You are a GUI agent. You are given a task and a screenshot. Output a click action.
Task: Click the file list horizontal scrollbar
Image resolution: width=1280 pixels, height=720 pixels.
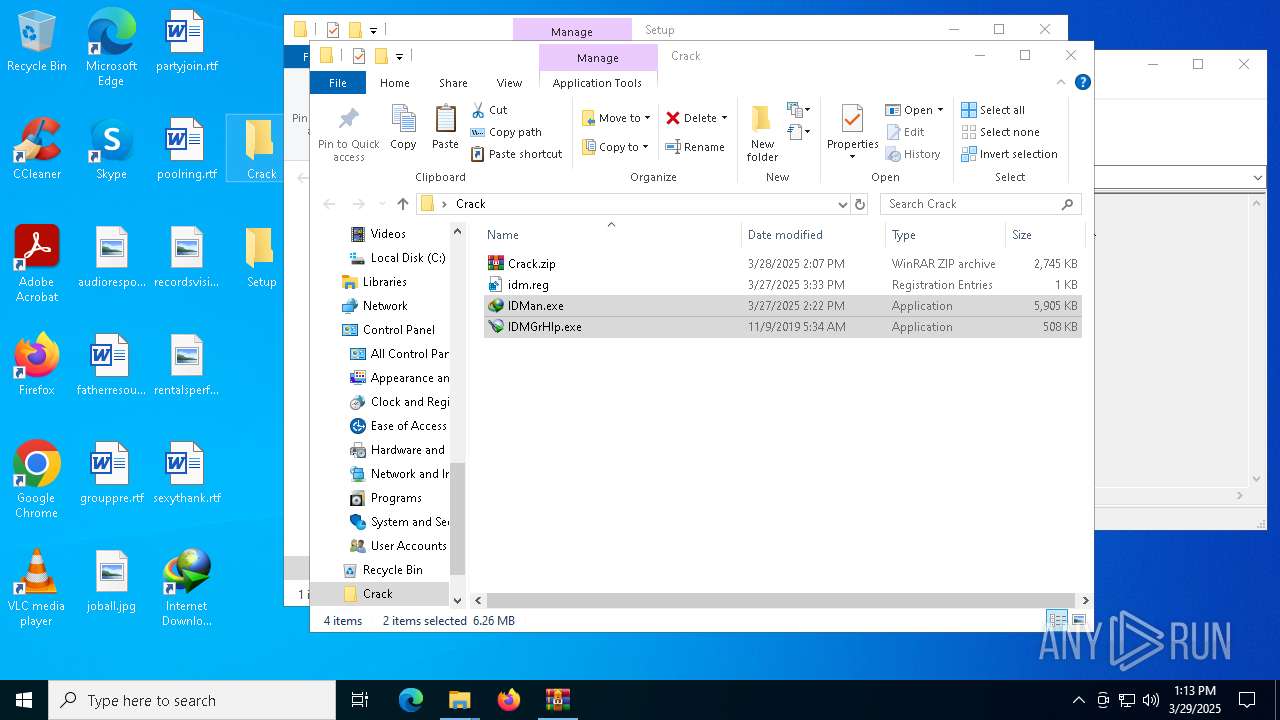[781, 600]
